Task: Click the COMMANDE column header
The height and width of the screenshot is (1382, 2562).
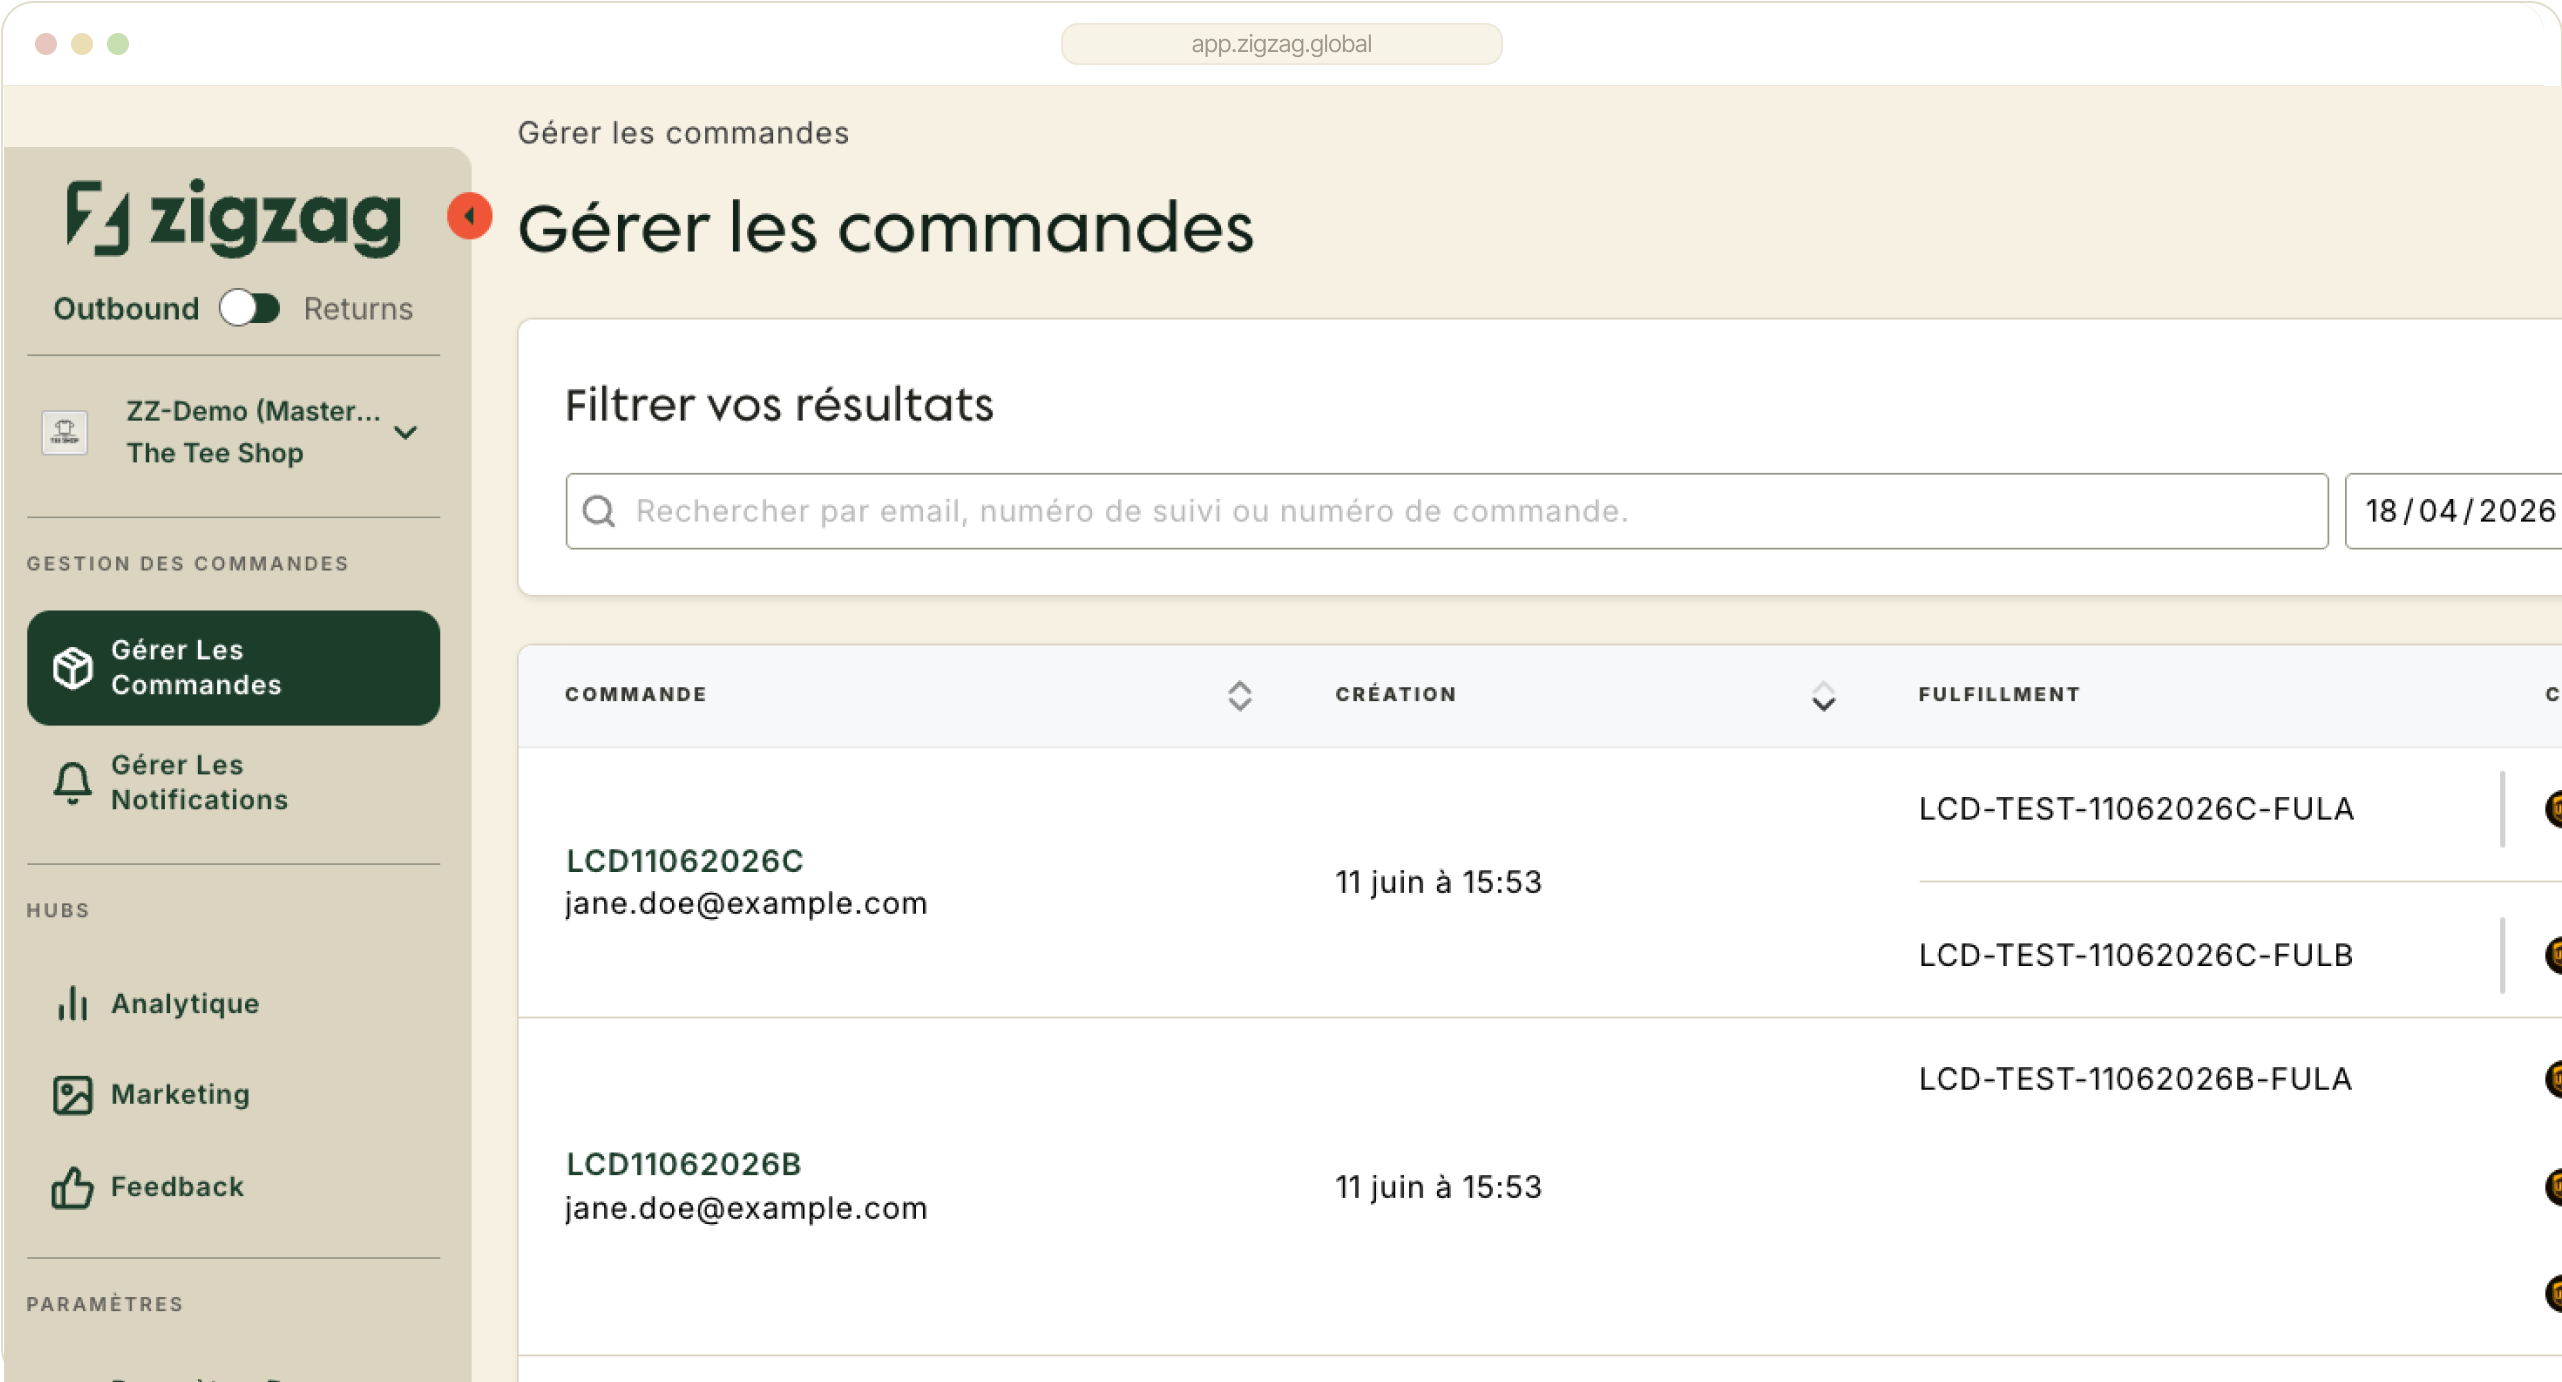Action: point(636,694)
